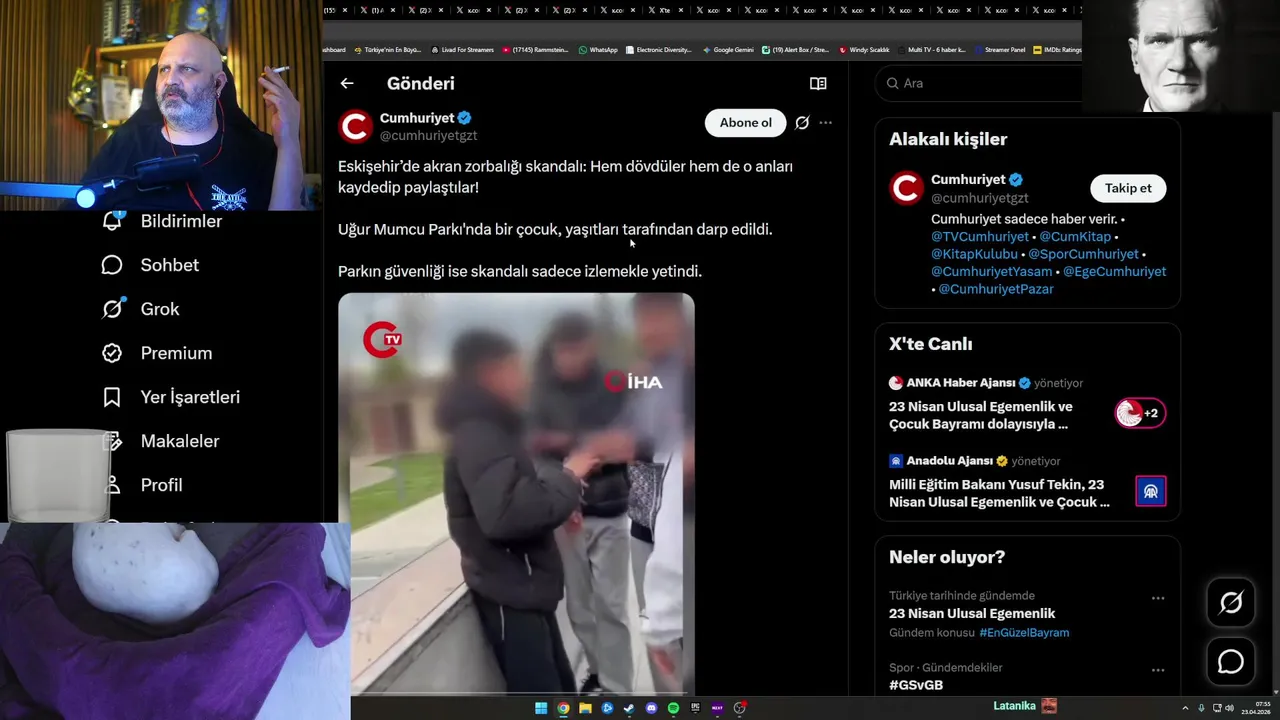Image resolution: width=1280 pixels, height=720 pixels.
Task: Open the #GSvGB trending topic
Action: [916, 685]
